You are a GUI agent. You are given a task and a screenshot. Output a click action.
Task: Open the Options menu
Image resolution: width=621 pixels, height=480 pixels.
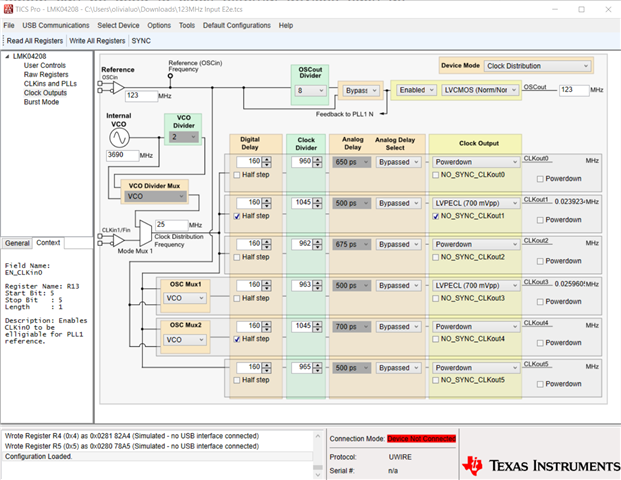[x=159, y=25]
